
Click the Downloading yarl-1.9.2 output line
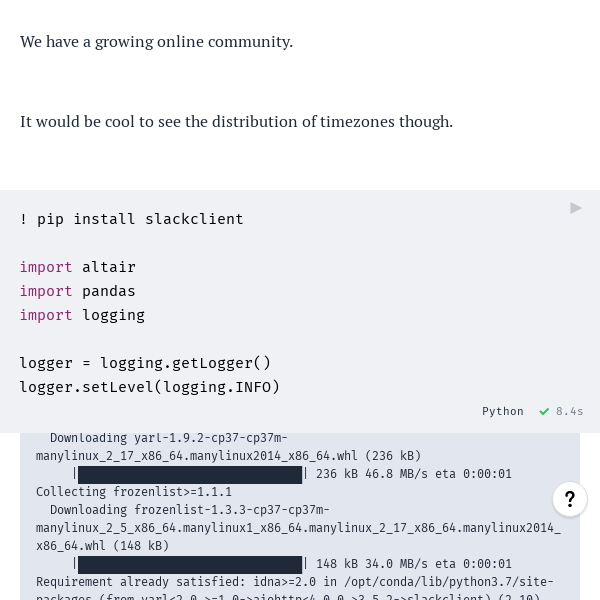(168, 438)
